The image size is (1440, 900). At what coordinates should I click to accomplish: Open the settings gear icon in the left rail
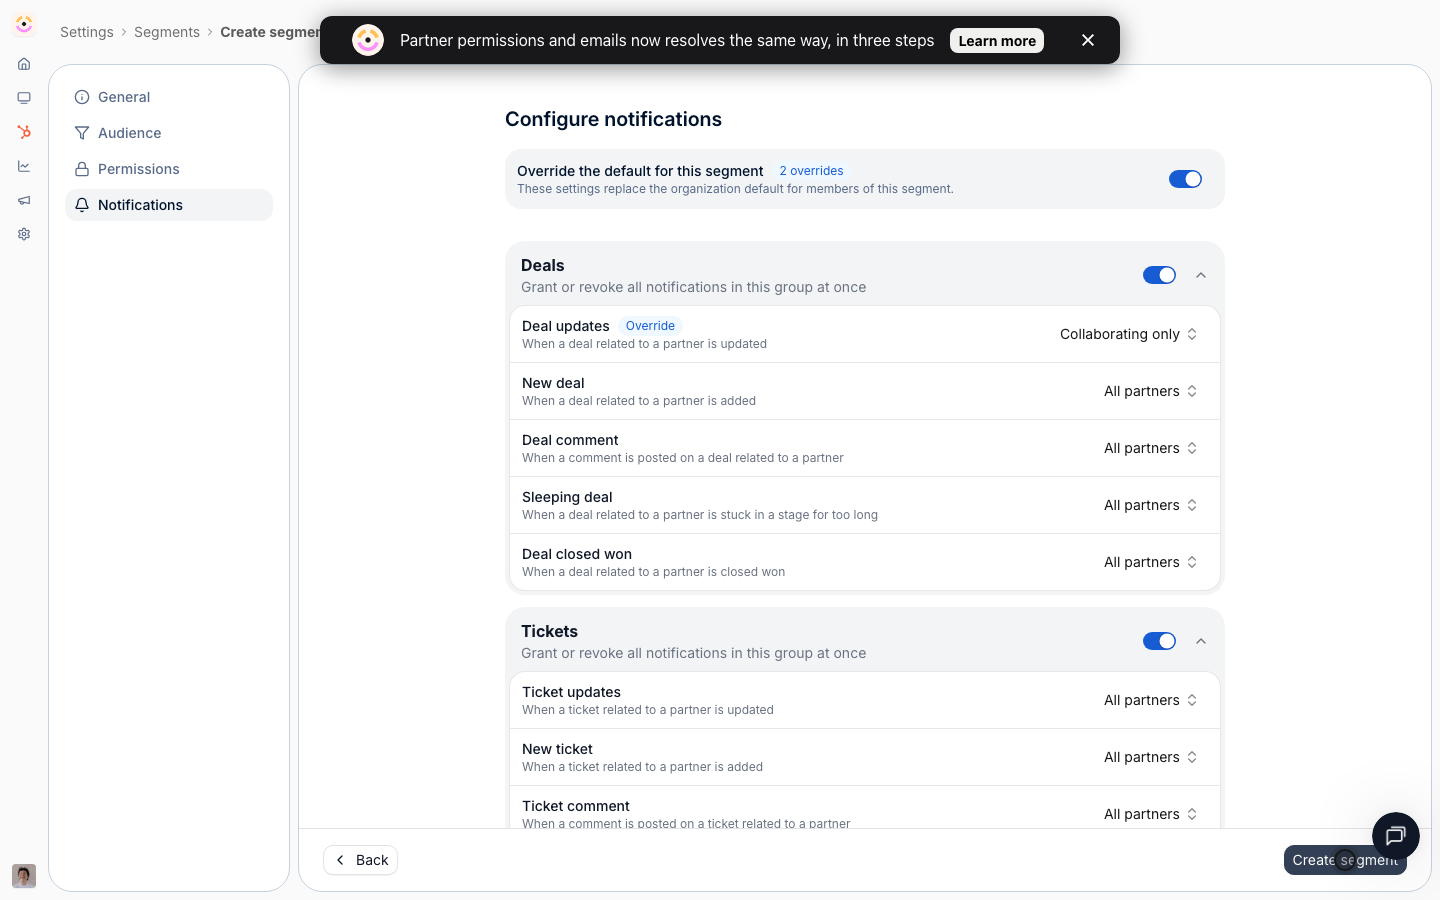[24, 234]
